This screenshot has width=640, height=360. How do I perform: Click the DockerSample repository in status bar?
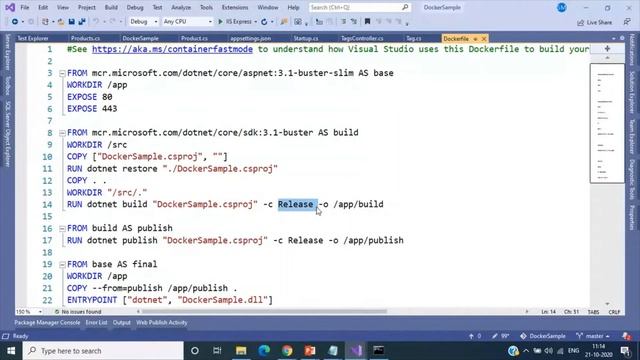point(543,336)
